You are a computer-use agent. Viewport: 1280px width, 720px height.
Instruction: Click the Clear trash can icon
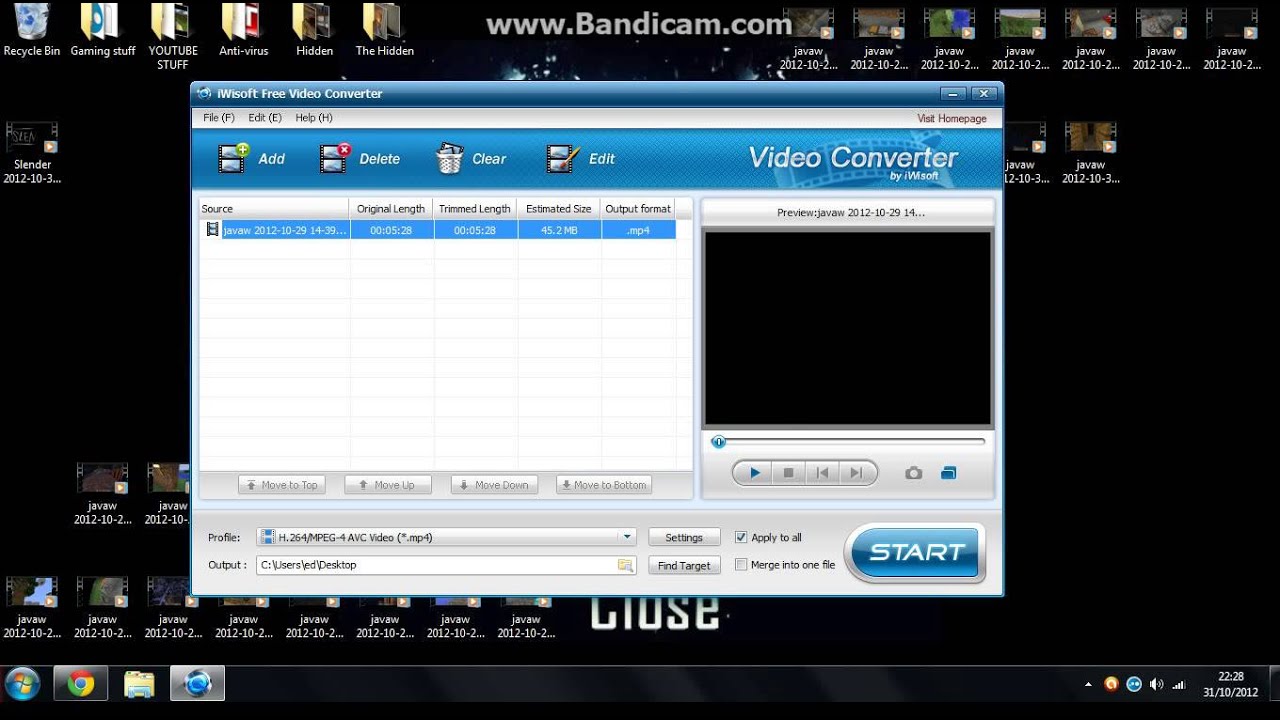(x=450, y=158)
